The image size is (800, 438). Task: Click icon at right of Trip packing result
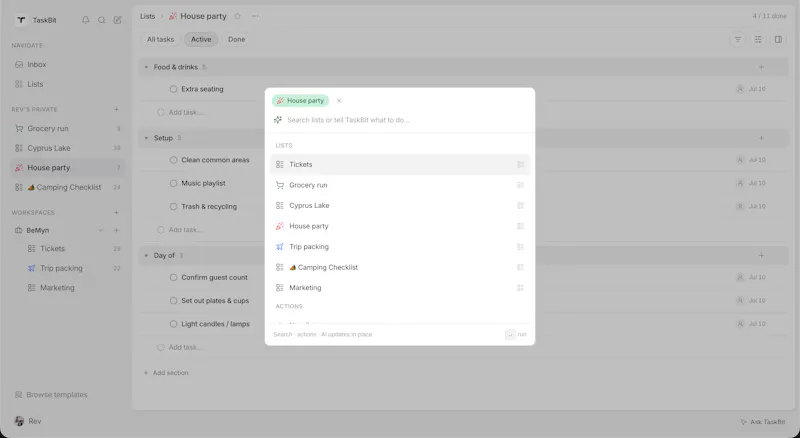(x=520, y=247)
